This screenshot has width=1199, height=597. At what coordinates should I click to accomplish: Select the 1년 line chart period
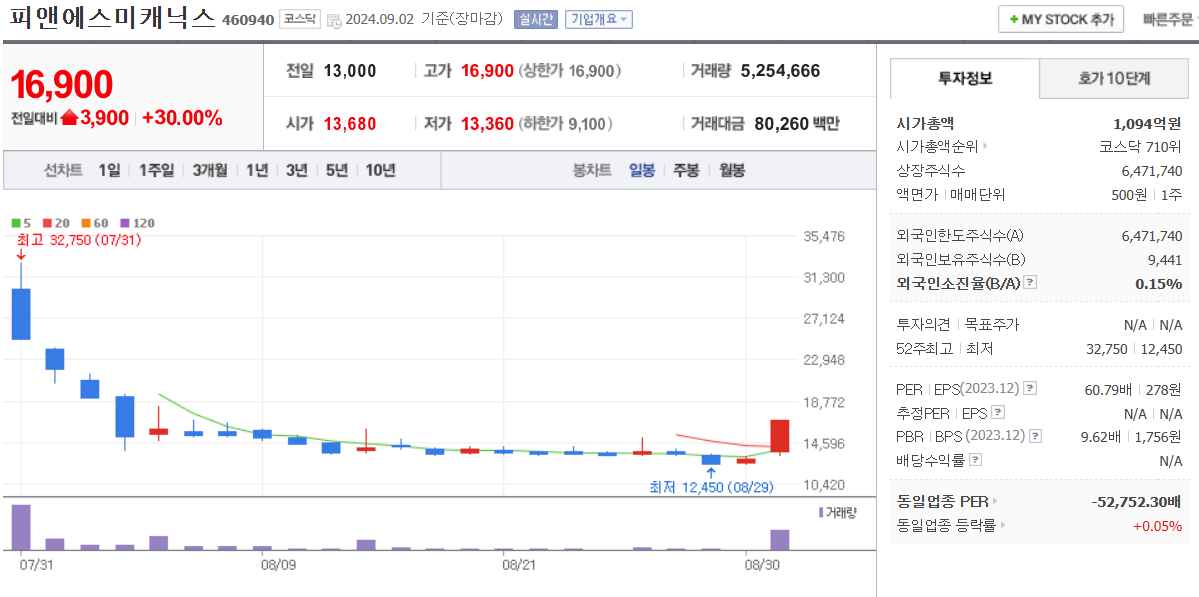(x=257, y=170)
